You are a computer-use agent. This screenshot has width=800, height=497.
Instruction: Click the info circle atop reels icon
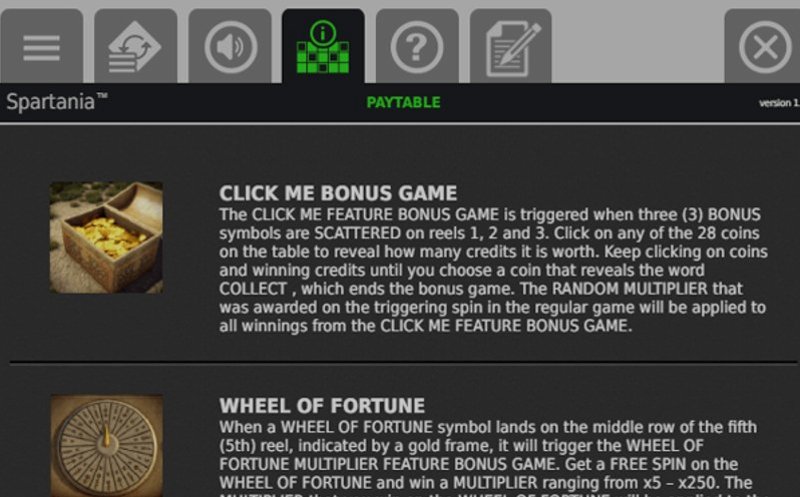323,33
